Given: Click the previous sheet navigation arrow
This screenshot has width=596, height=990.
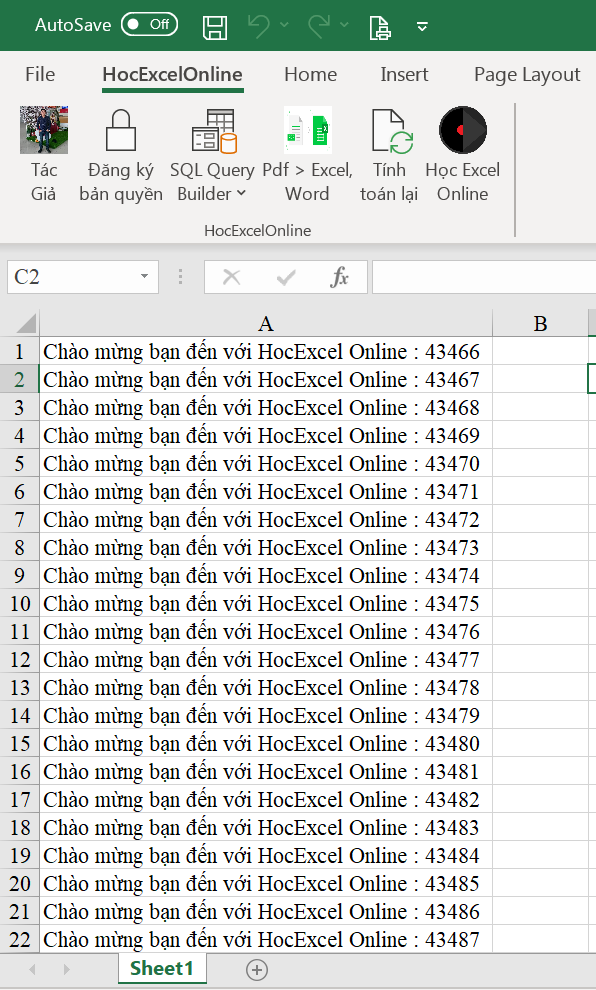Looking at the screenshot, I should [32, 969].
